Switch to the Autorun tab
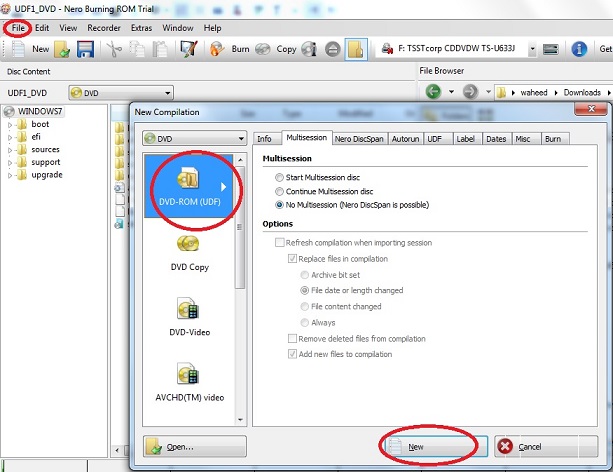This screenshot has width=613, height=472. click(405, 139)
